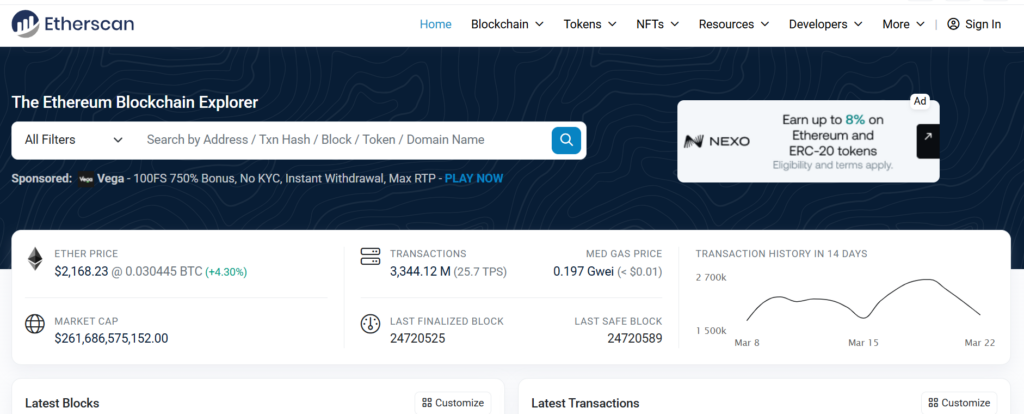Click the Ad badge on the banner
The width and height of the screenshot is (1024, 414).
click(x=920, y=101)
